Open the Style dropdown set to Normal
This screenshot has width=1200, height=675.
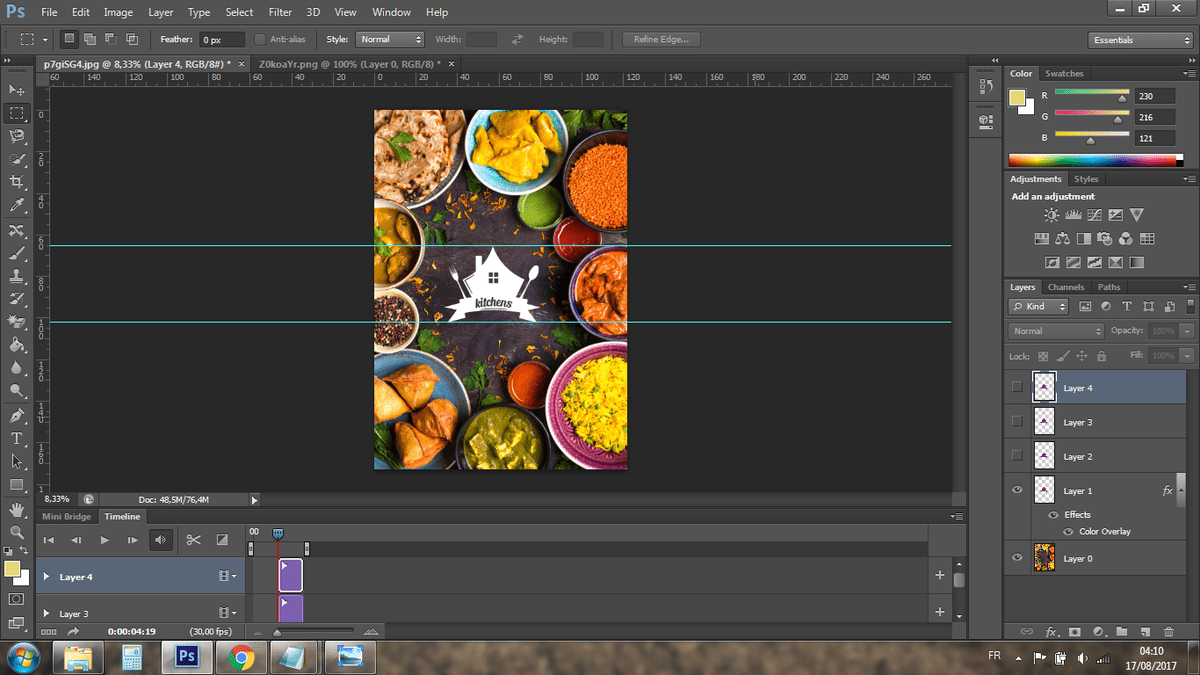point(391,40)
